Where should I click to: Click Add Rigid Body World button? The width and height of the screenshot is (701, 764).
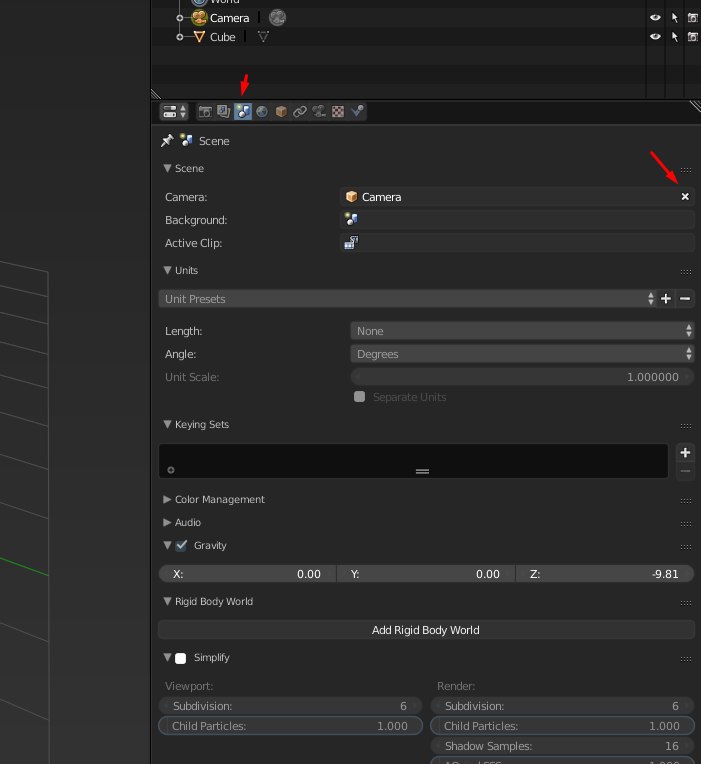point(426,630)
